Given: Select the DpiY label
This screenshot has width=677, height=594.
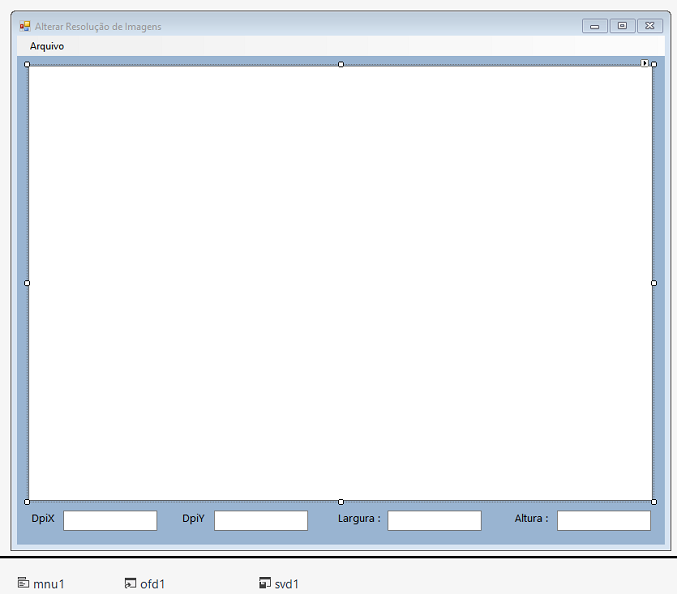Looking at the screenshot, I should [193, 518].
